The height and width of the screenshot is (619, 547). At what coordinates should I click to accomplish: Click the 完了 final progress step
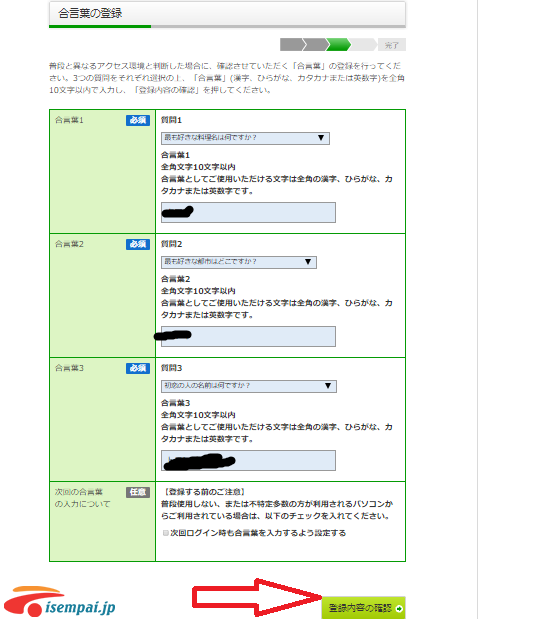[392, 45]
